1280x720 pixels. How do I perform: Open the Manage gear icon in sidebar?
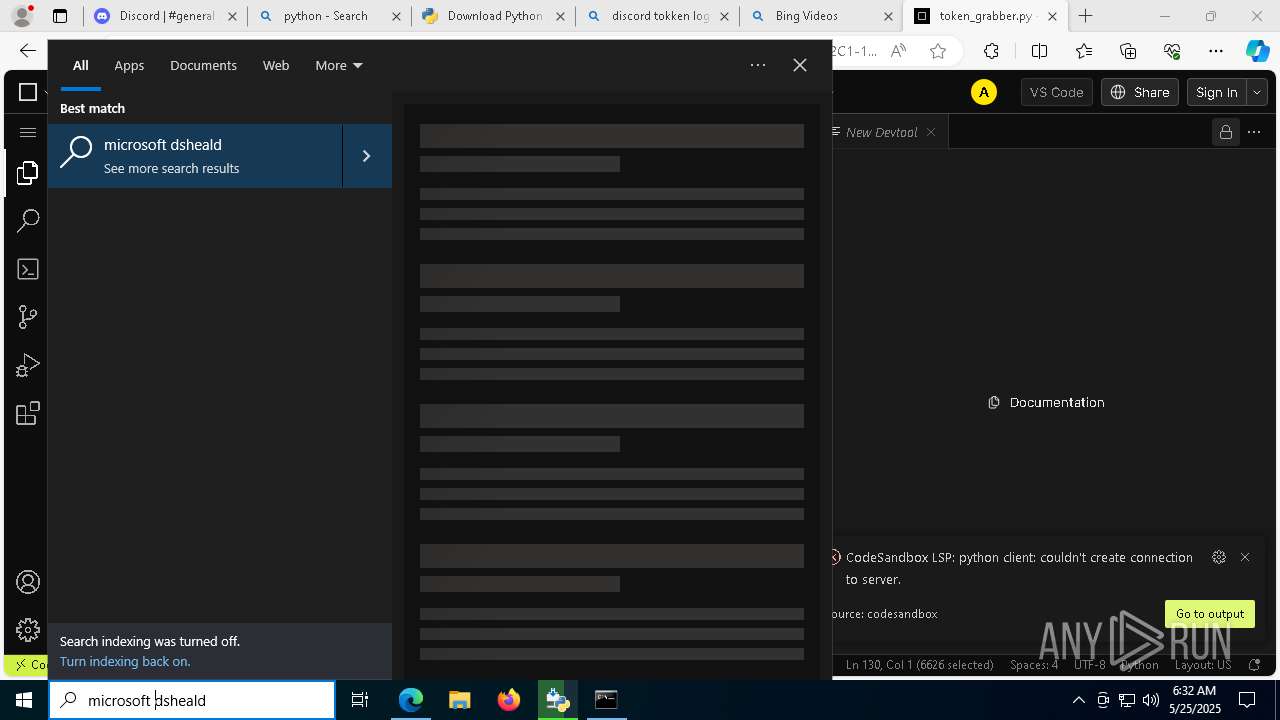pos(27,630)
